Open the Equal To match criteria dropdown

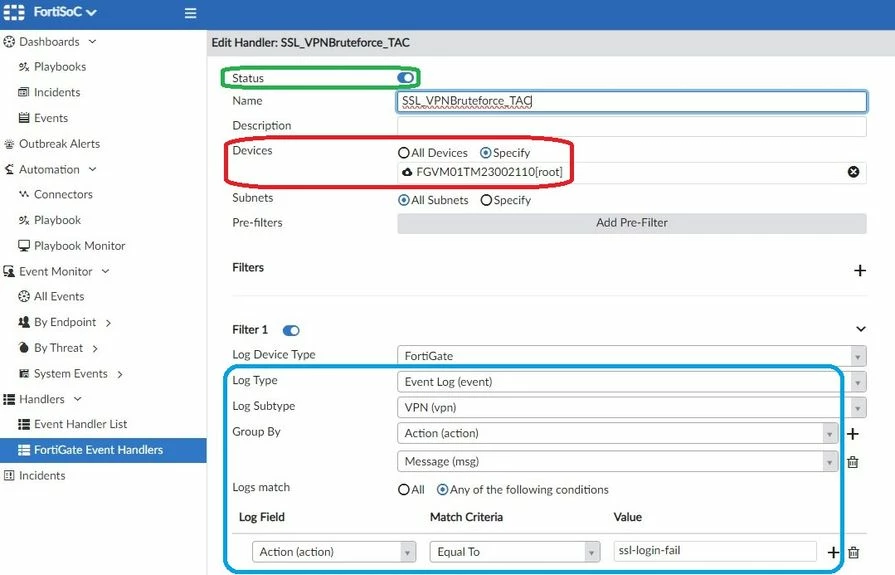515,552
